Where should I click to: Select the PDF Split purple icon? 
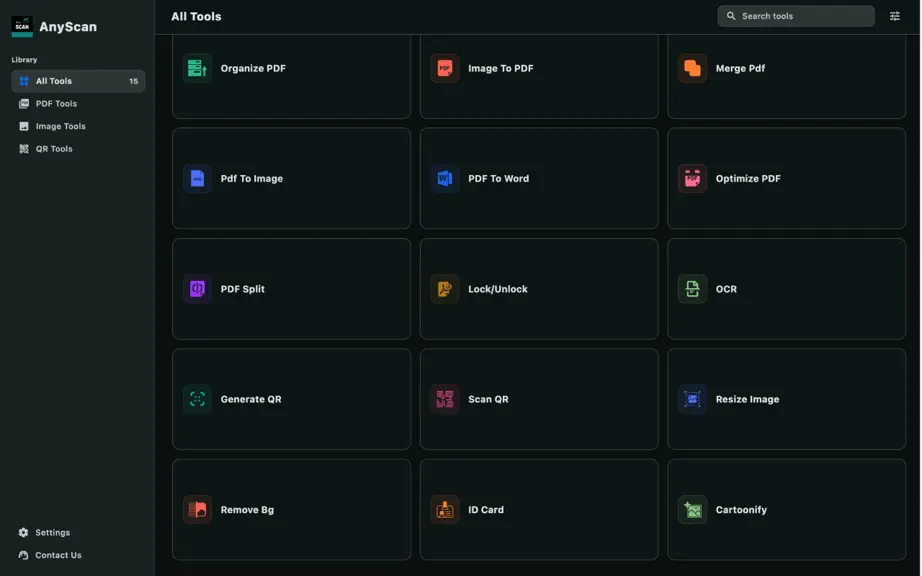pos(197,289)
